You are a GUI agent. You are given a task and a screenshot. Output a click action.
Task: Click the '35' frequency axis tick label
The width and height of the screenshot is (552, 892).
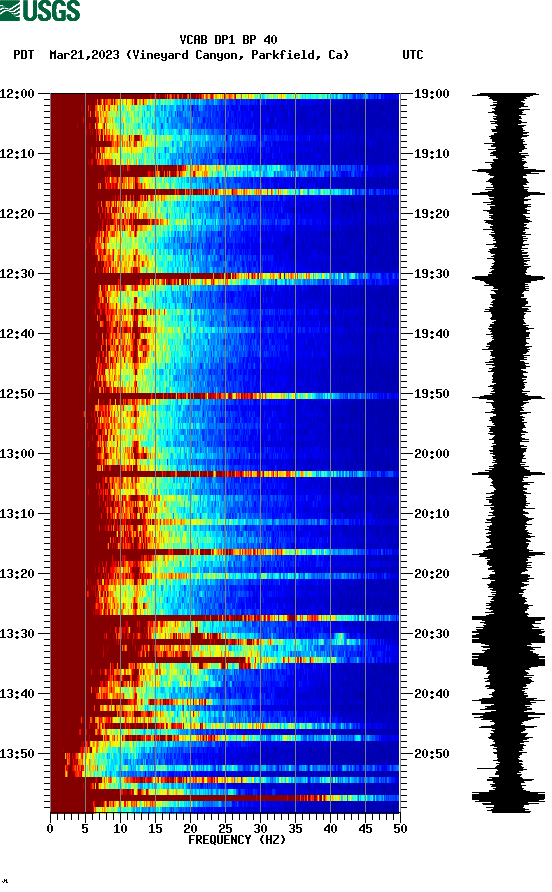(295, 829)
